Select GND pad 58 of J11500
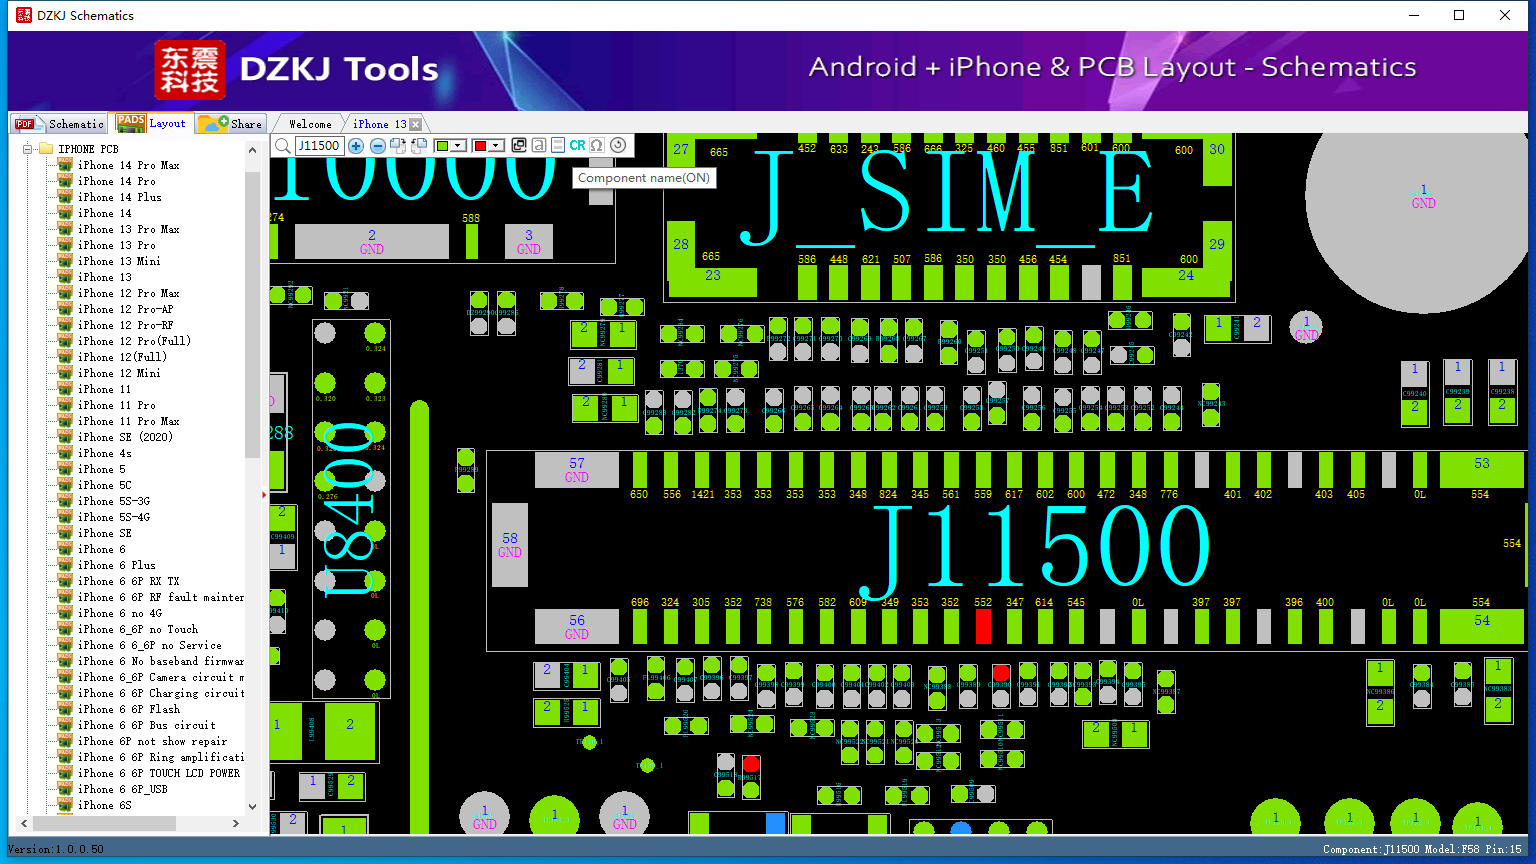1536x864 pixels. pos(510,545)
